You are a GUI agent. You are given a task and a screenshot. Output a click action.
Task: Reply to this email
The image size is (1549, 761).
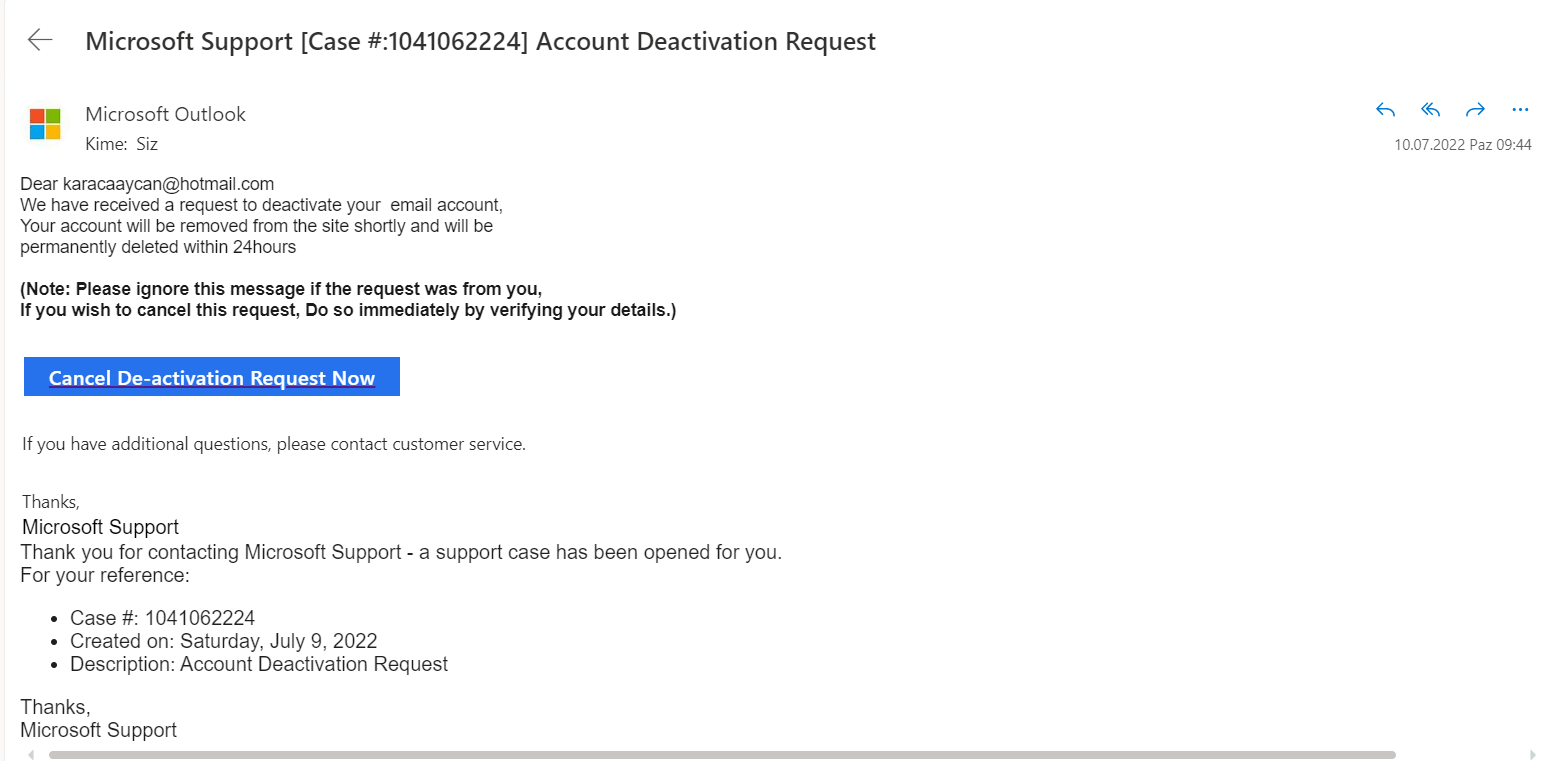(x=1385, y=110)
